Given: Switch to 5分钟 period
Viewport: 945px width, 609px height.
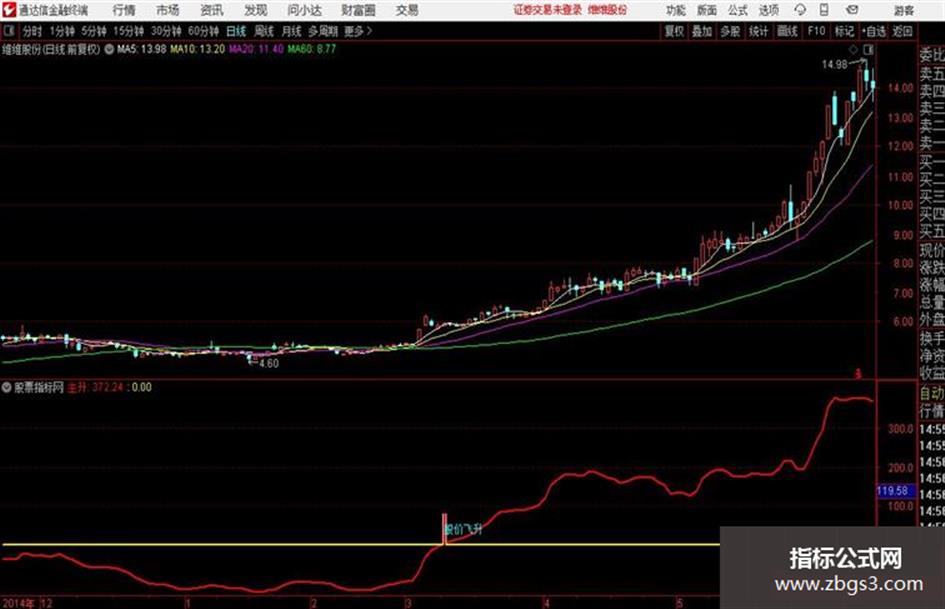Looking at the screenshot, I should click(x=94, y=31).
